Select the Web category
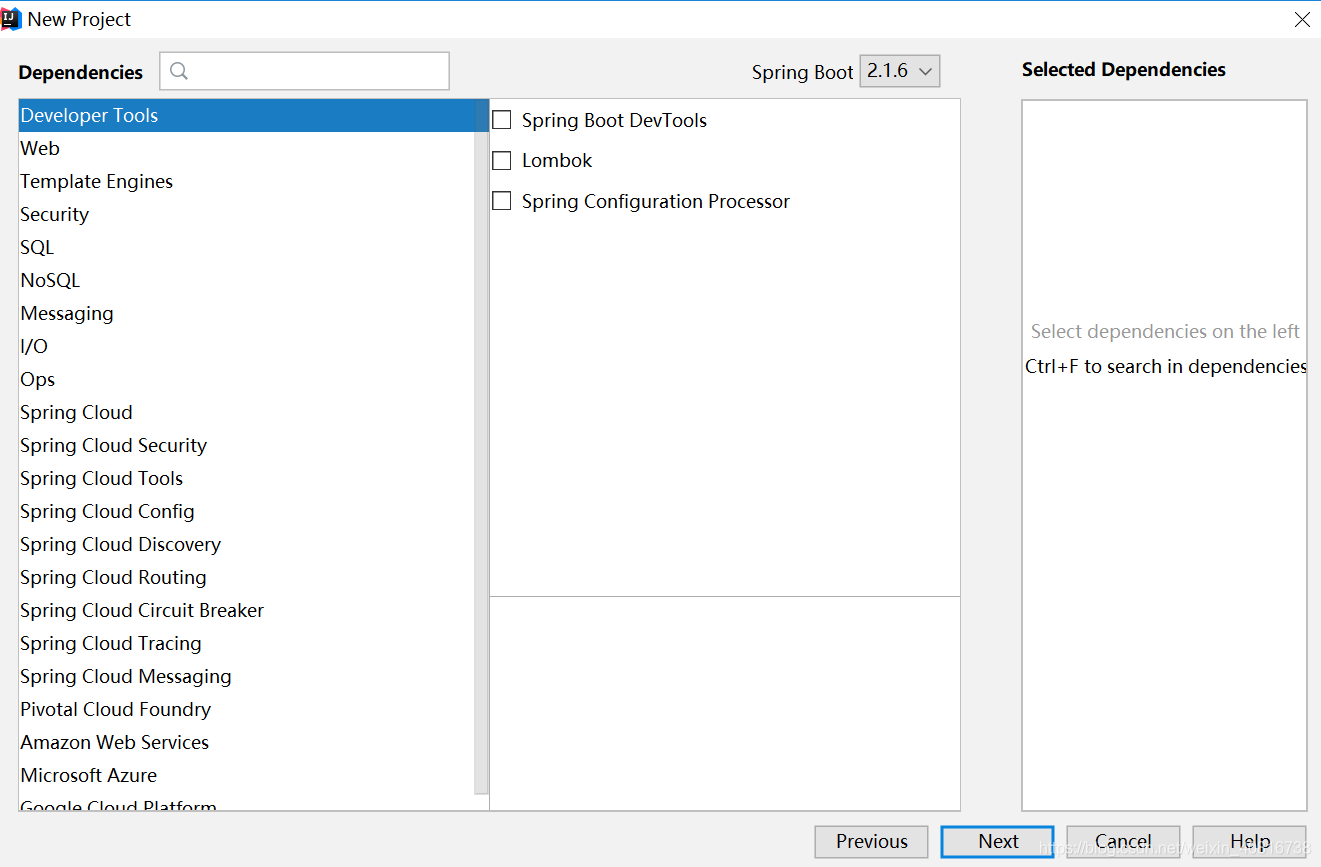Viewport: 1321px width, 867px height. click(247, 148)
